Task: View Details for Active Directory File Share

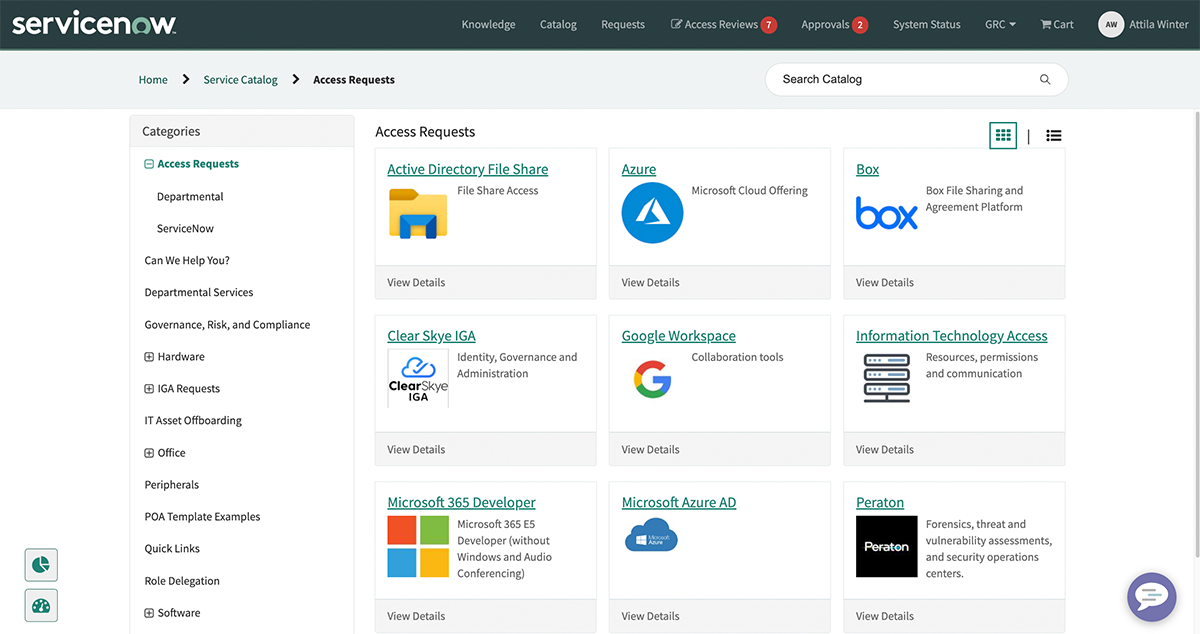Action: [x=416, y=283]
